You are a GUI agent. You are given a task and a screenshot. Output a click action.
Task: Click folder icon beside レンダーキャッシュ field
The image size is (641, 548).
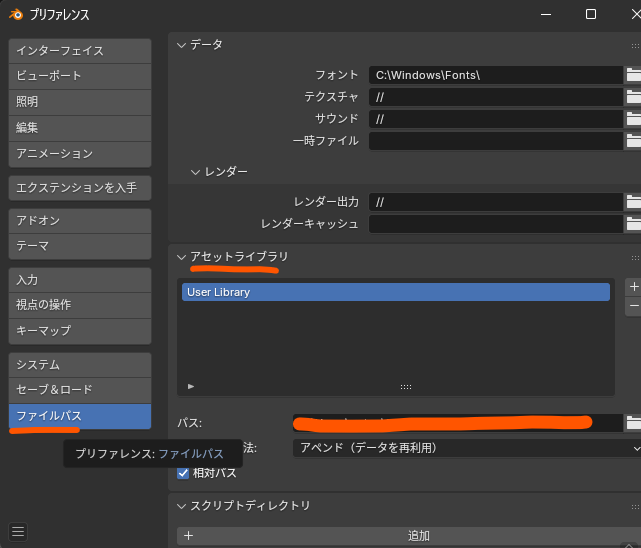[633, 224]
